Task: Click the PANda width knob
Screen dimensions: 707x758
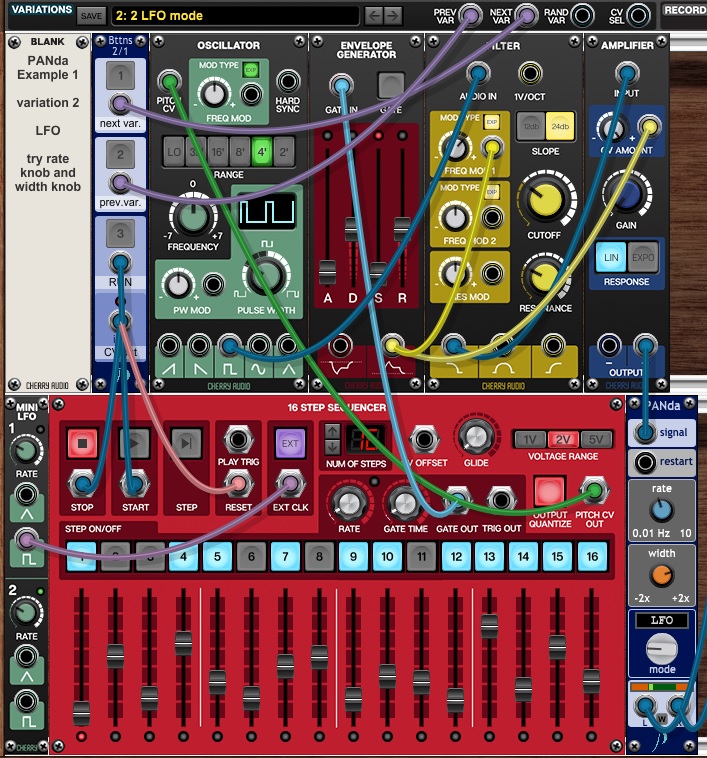Action: pyautogui.click(x=661, y=575)
